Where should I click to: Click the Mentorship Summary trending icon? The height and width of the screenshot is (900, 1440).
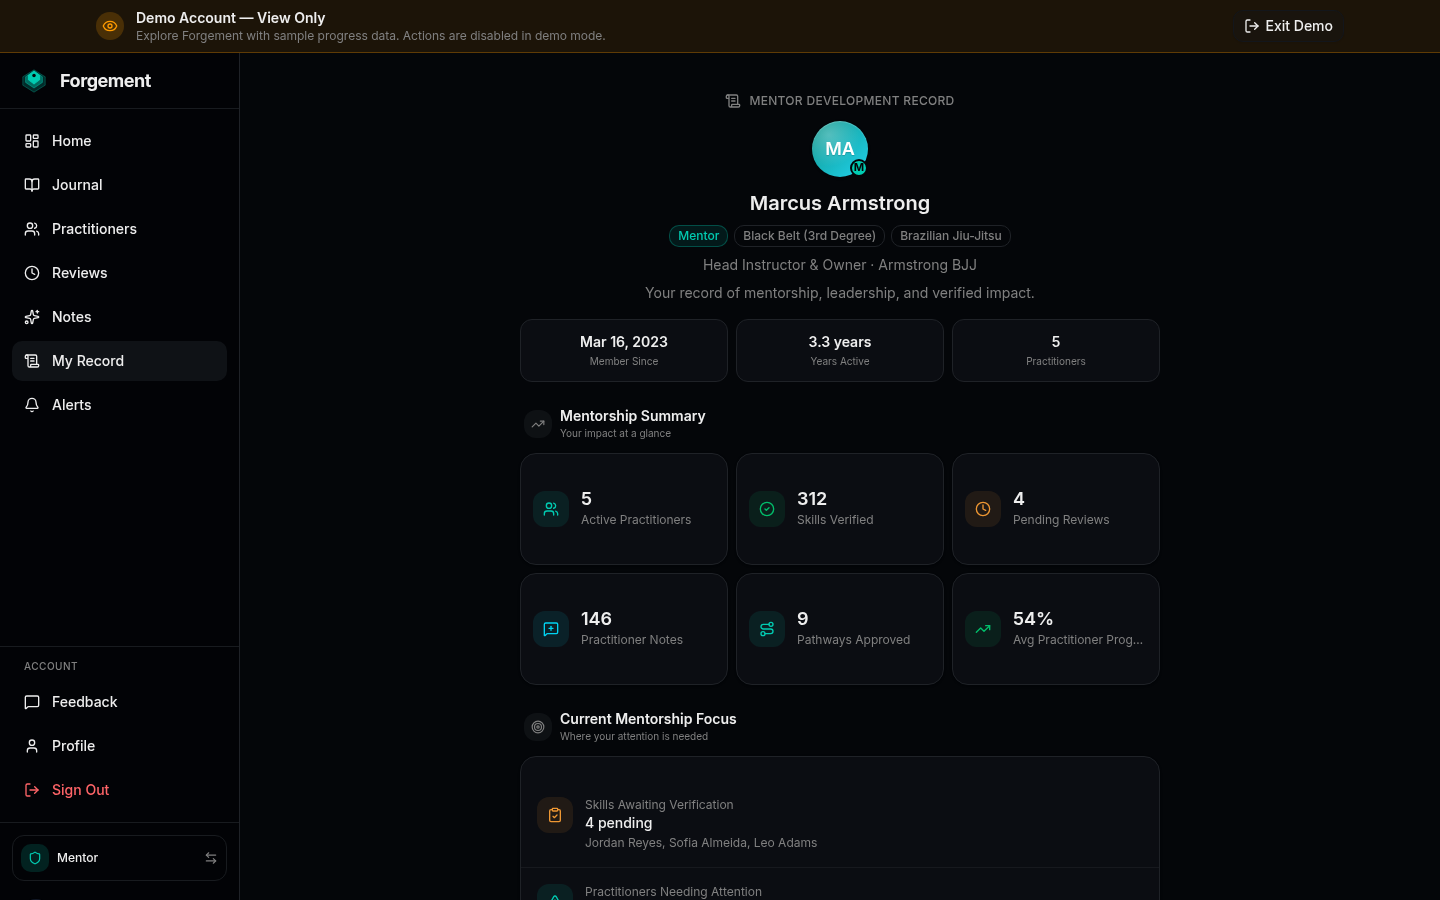(x=538, y=424)
